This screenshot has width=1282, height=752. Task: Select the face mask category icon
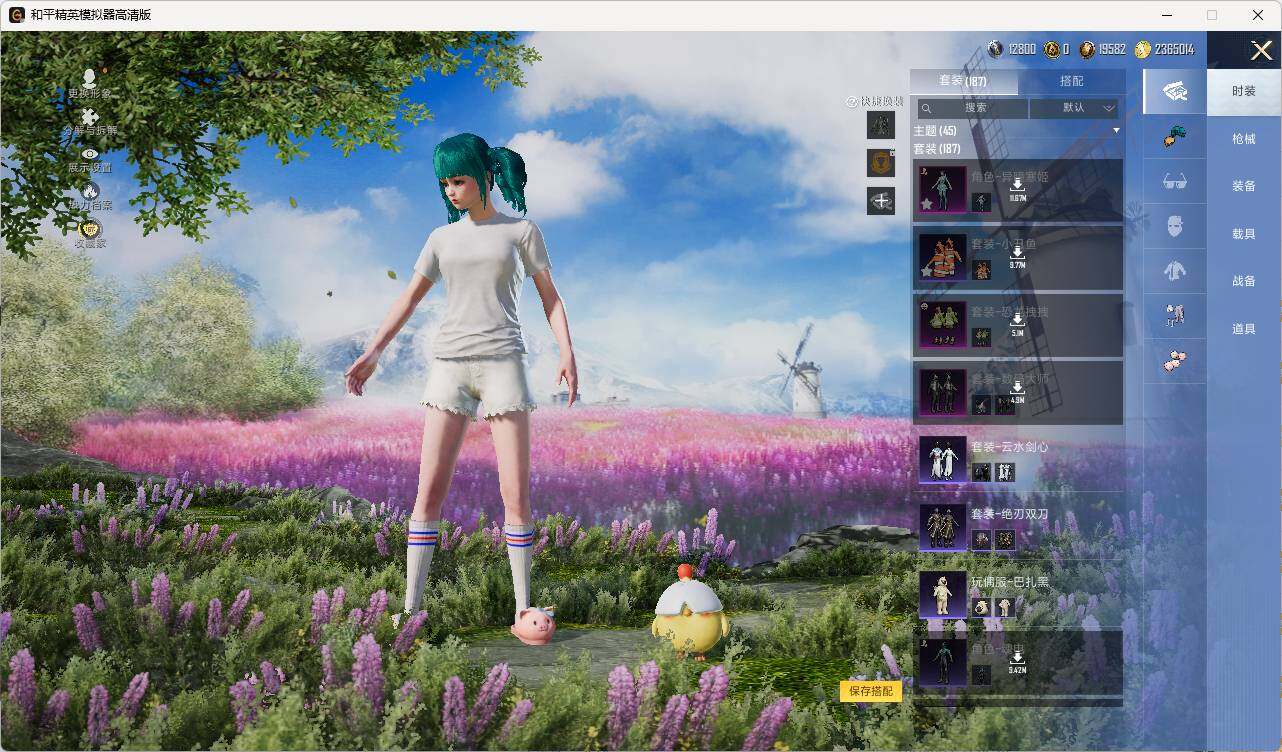1174,226
